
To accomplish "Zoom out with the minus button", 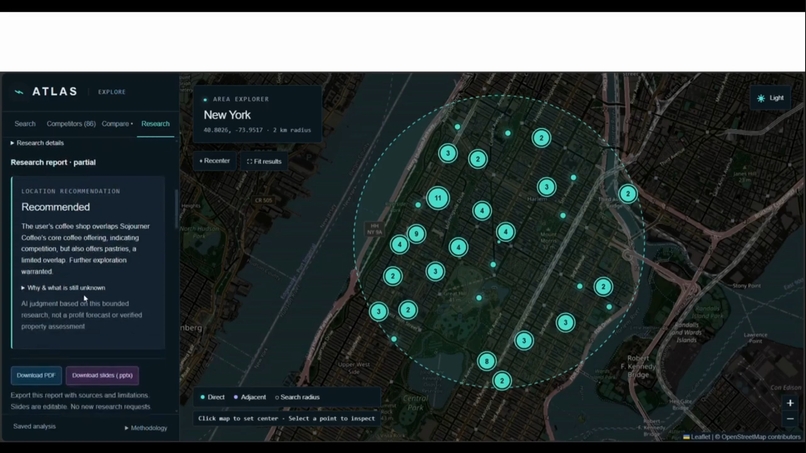I will pyautogui.click(x=790, y=419).
